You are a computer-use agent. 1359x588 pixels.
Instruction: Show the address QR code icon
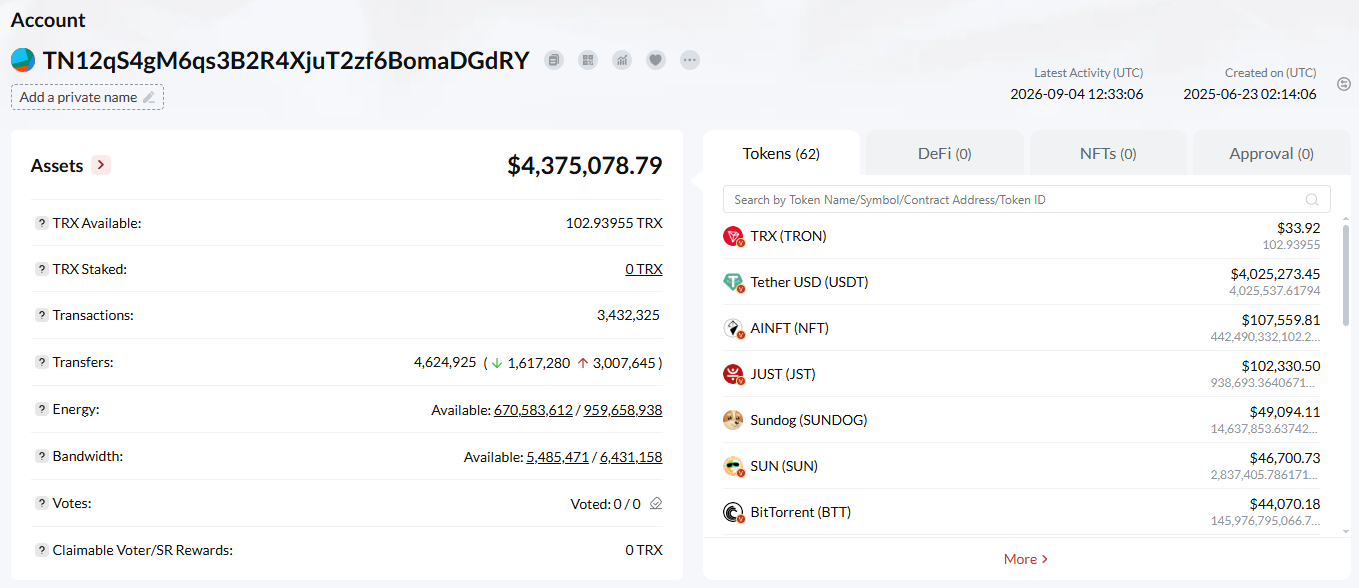coord(588,60)
